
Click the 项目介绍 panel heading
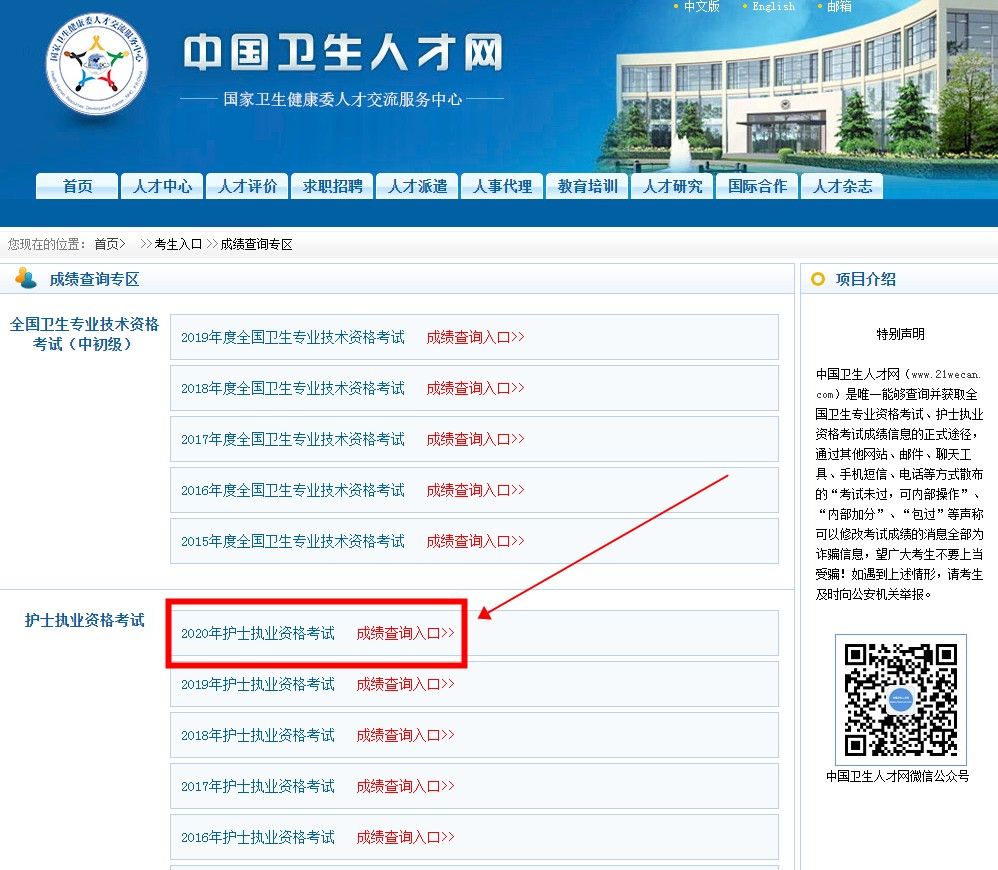(866, 279)
